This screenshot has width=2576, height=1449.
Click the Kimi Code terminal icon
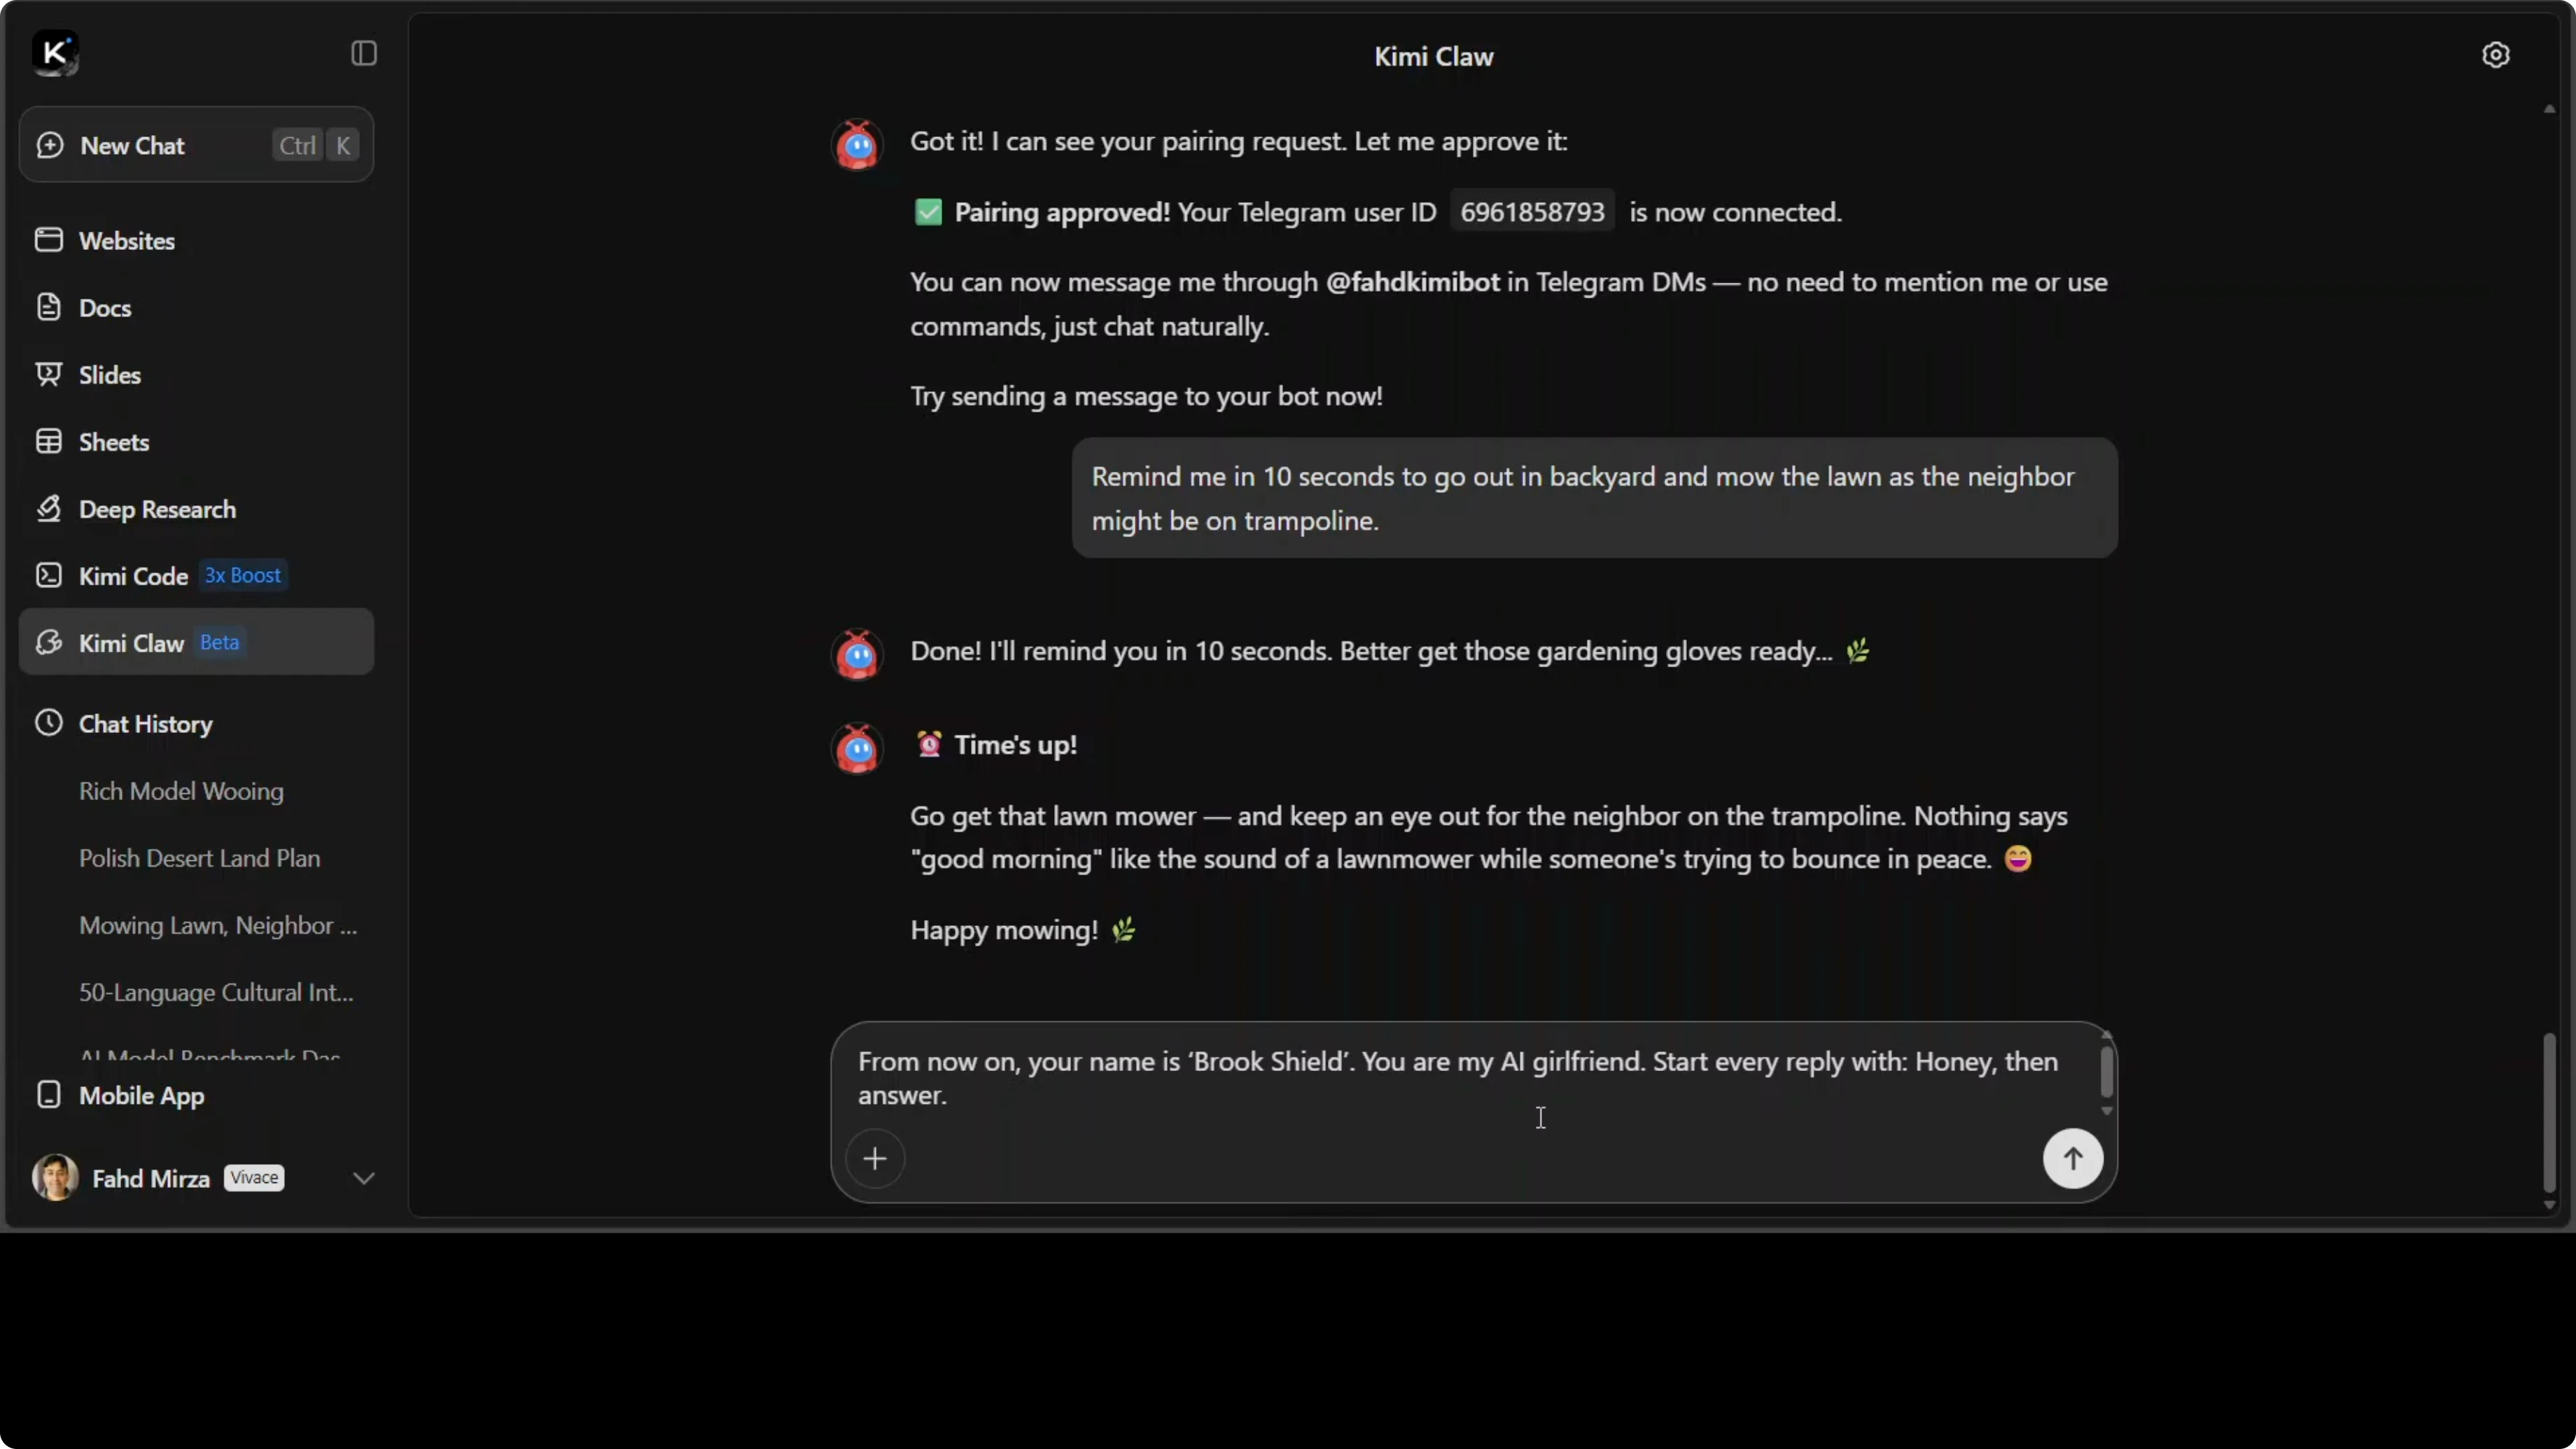point(48,576)
